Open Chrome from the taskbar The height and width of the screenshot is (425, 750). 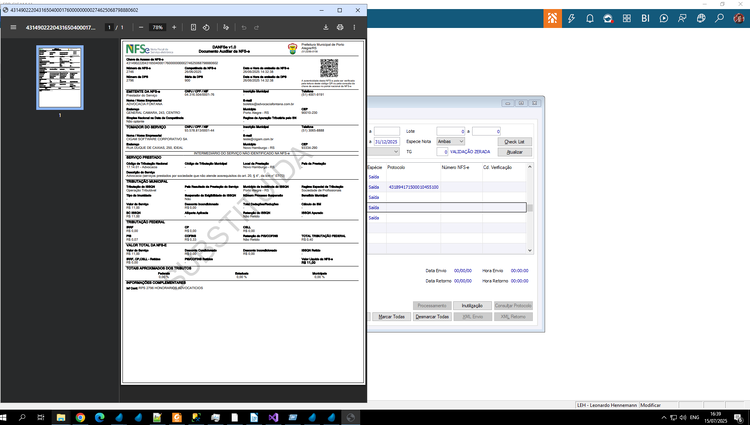coord(80,417)
